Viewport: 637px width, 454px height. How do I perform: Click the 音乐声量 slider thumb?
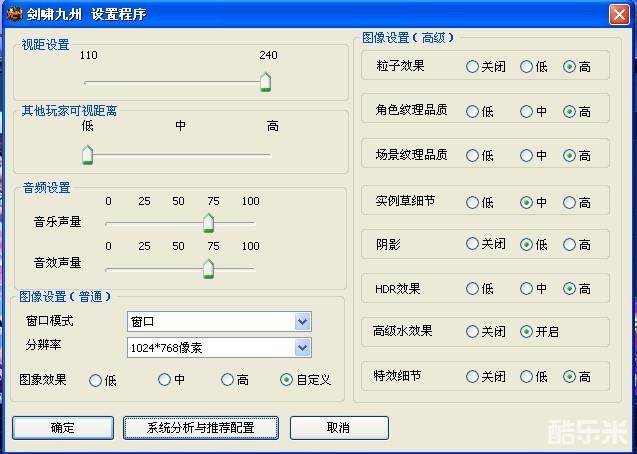208,222
